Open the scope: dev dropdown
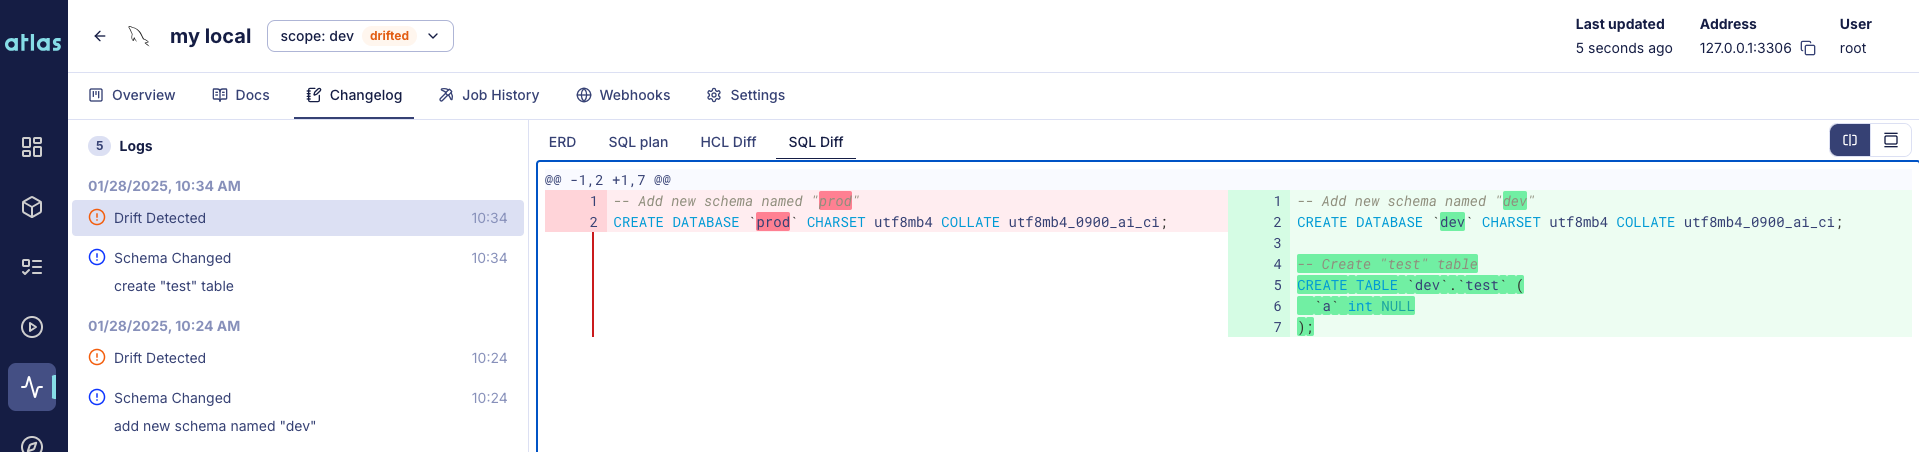The image size is (1919, 452). (x=360, y=36)
